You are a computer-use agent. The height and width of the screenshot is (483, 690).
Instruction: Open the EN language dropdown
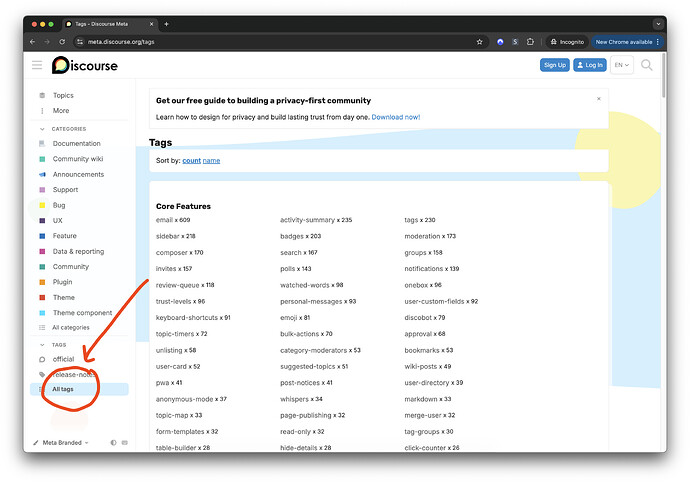point(622,65)
